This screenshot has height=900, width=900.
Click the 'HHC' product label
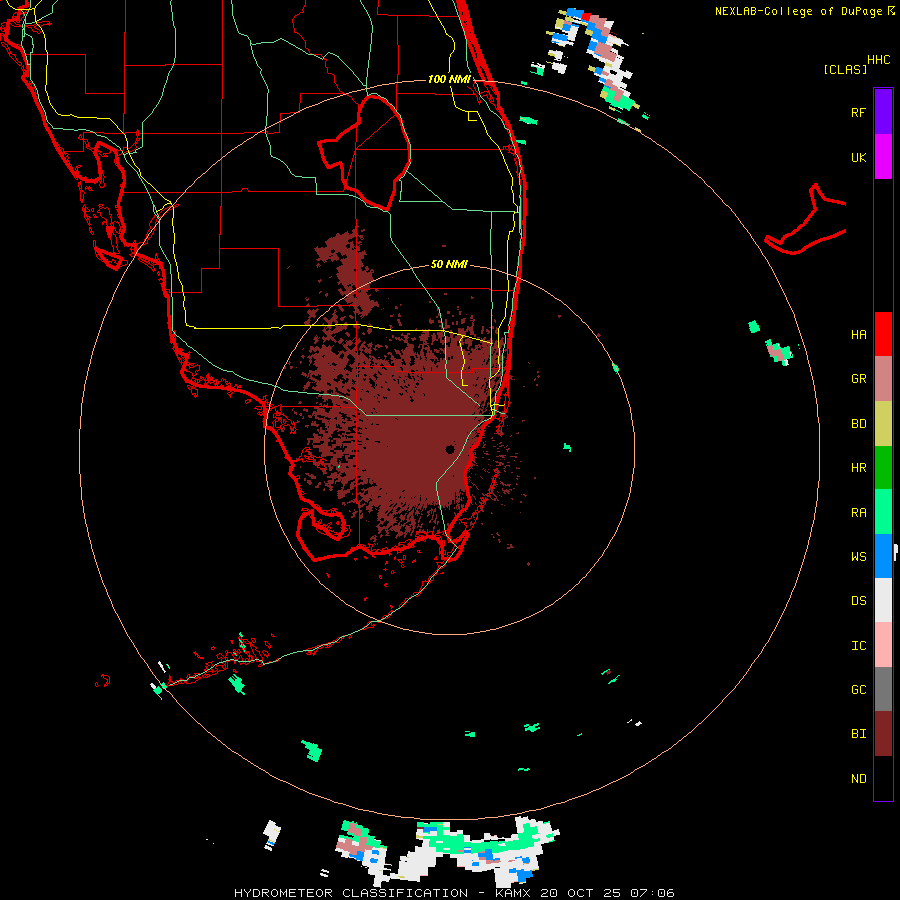coord(879,60)
